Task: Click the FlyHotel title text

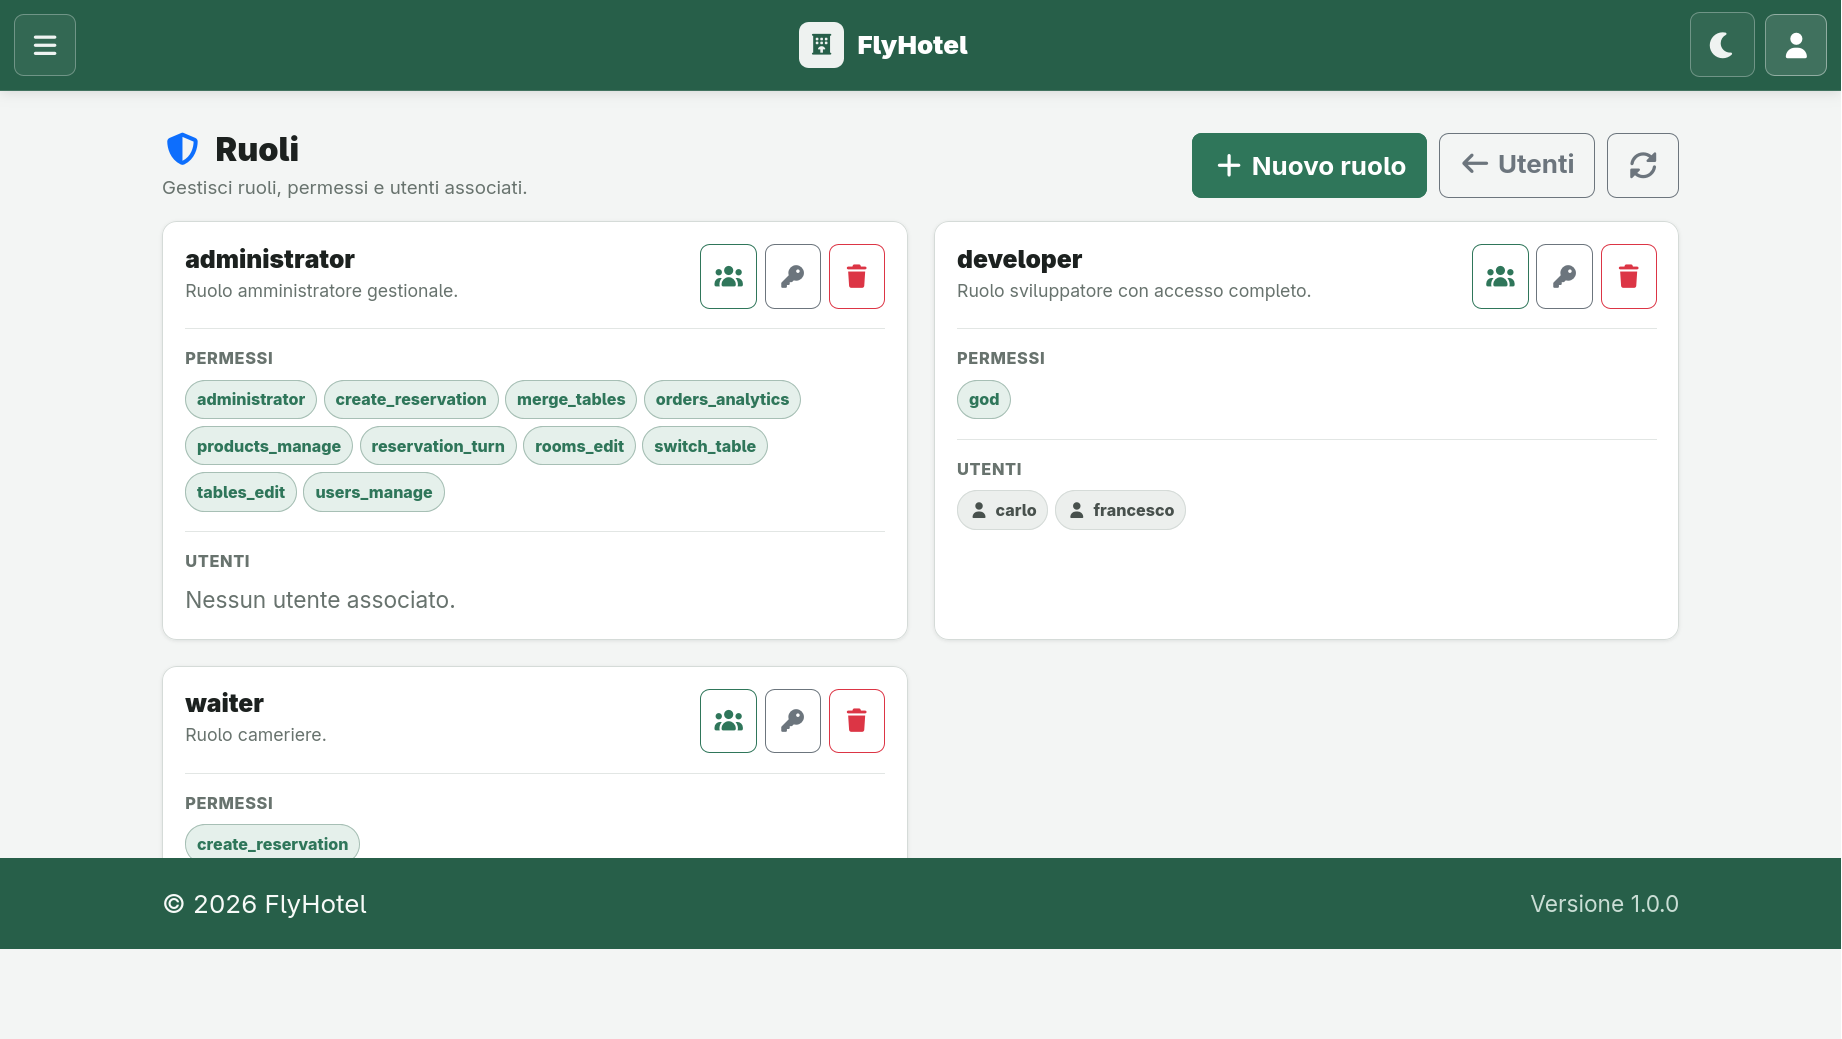Action: coord(912,45)
